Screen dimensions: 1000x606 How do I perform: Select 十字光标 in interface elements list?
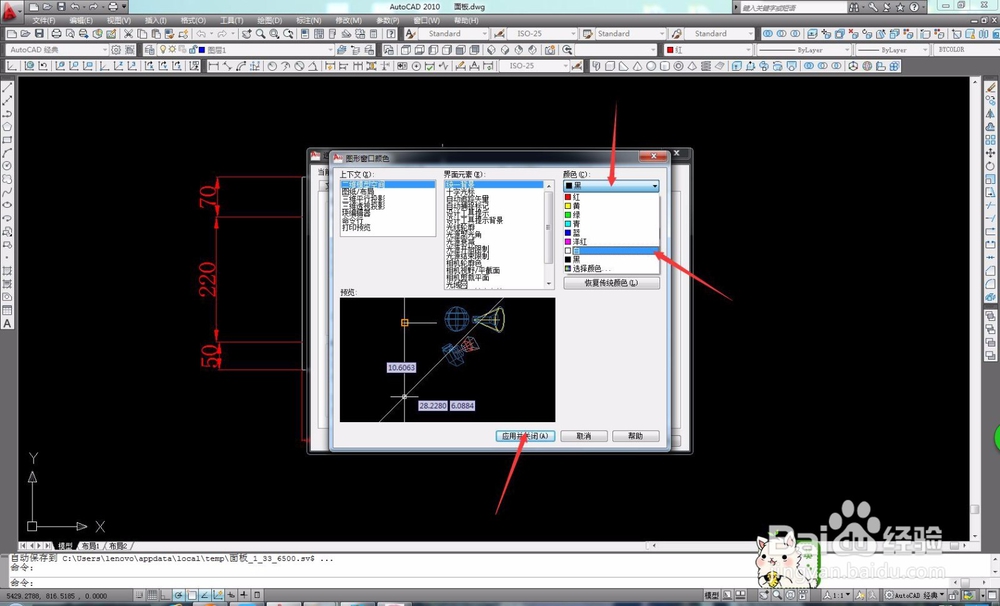coord(460,192)
